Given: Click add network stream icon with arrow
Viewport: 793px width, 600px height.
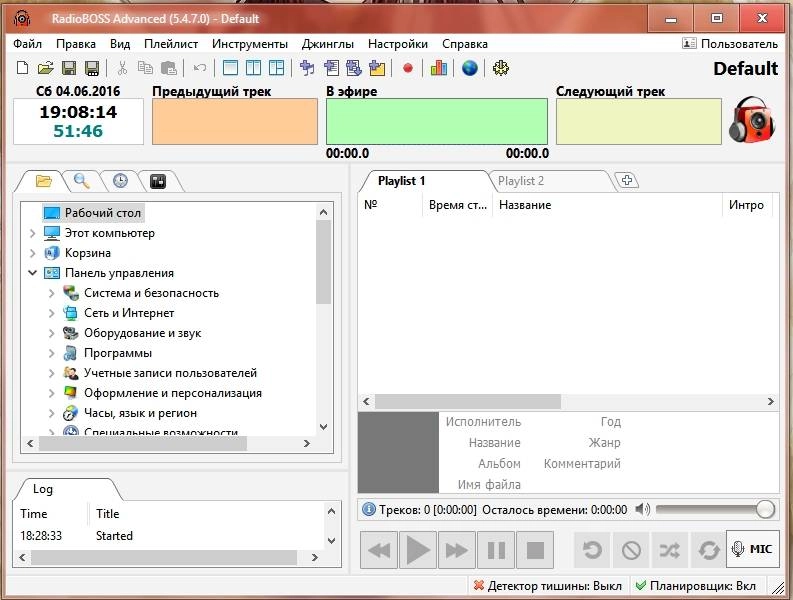Looking at the screenshot, I should pos(354,68).
